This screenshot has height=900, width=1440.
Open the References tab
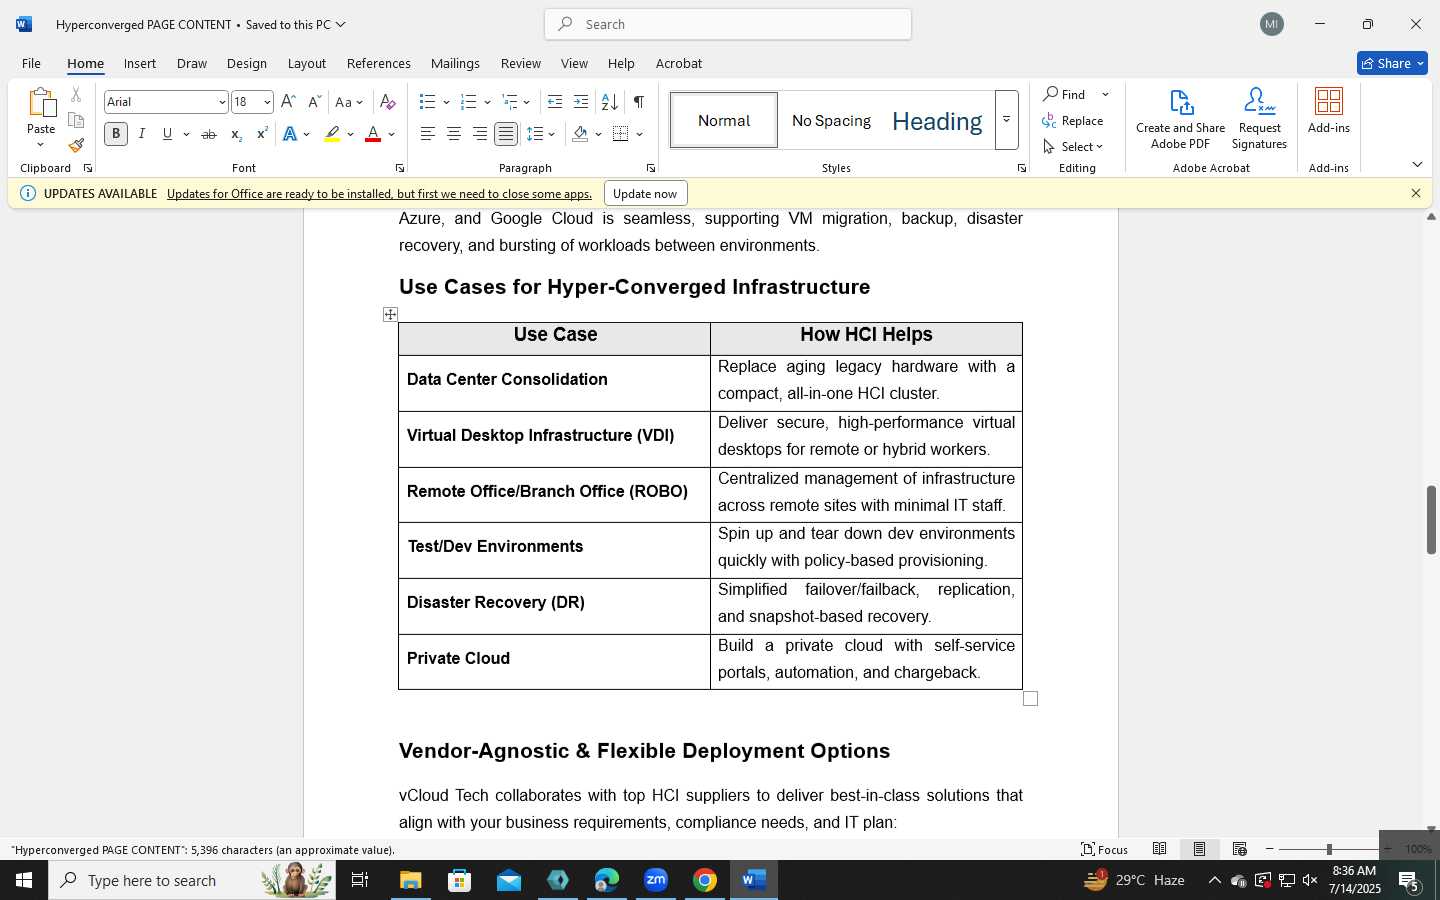pyautogui.click(x=378, y=63)
